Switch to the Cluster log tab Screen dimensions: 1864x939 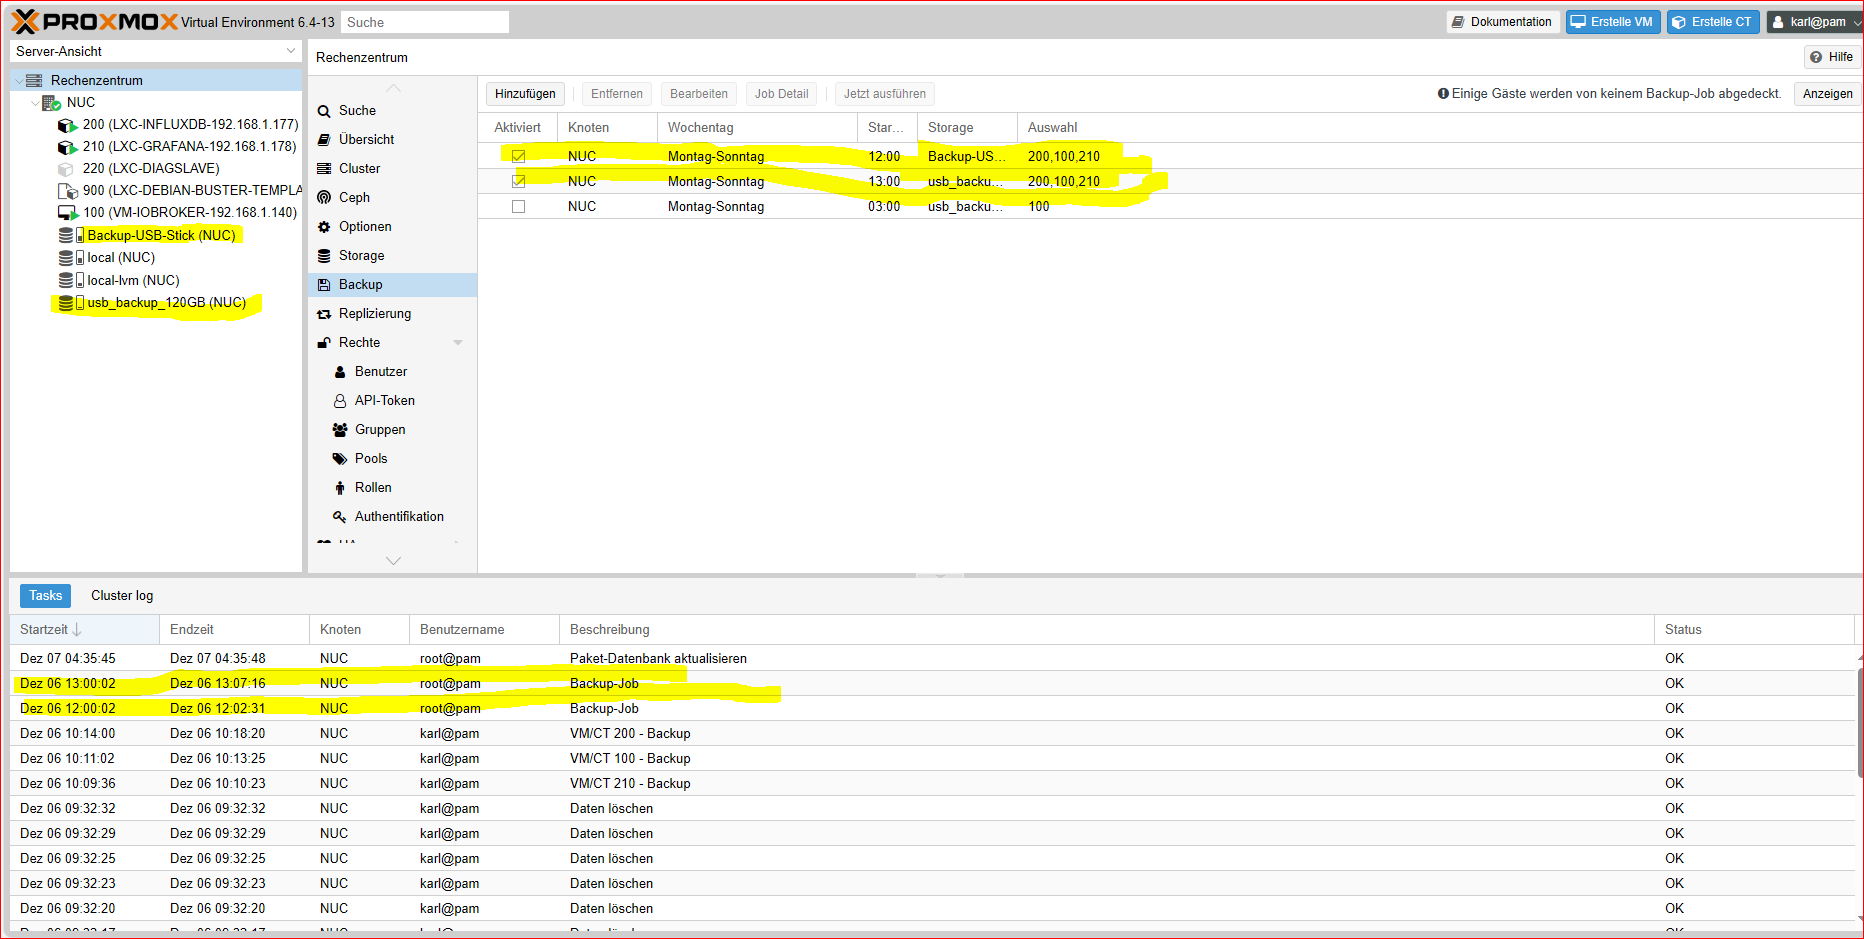coord(122,596)
